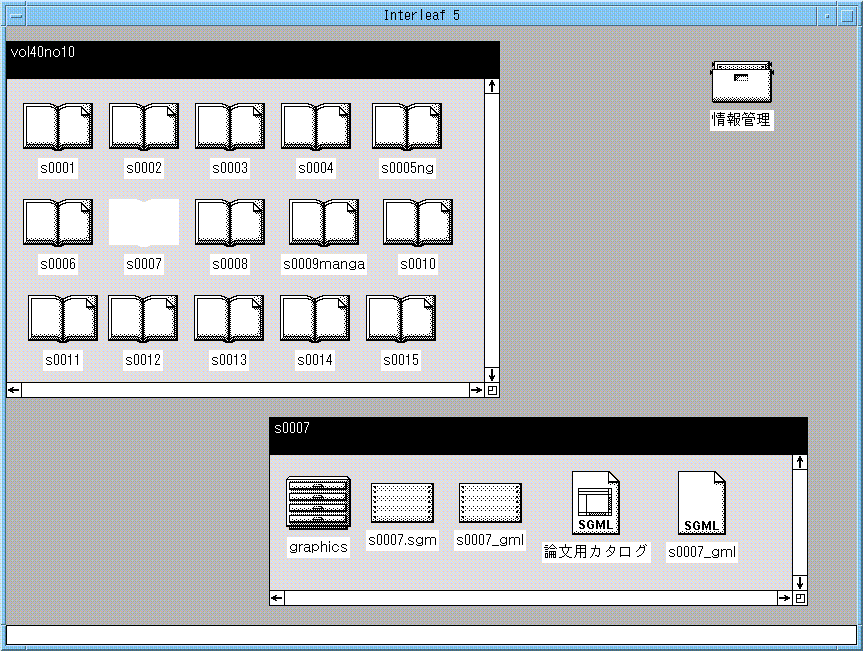Open the s0001 book icon
This screenshot has width=863, height=651.
pyautogui.click(x=58, y=127)
